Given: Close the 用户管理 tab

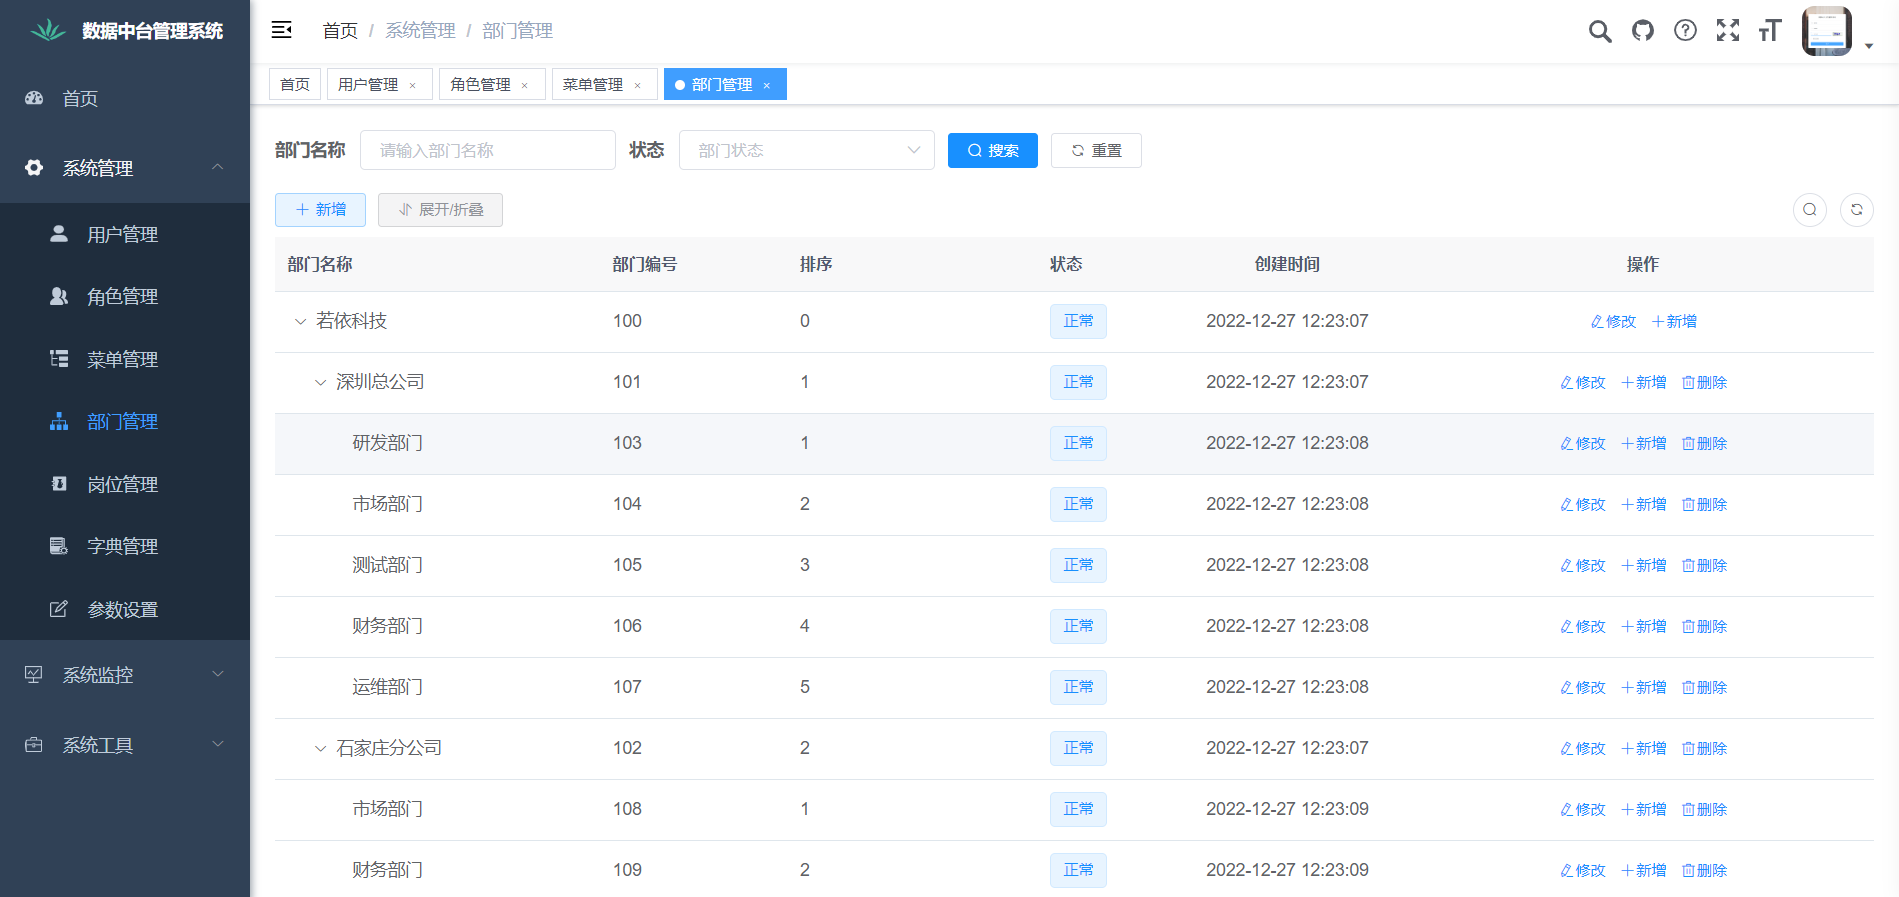Looking at the screenshot, I should pyautogui.click(x=412, y=85).
